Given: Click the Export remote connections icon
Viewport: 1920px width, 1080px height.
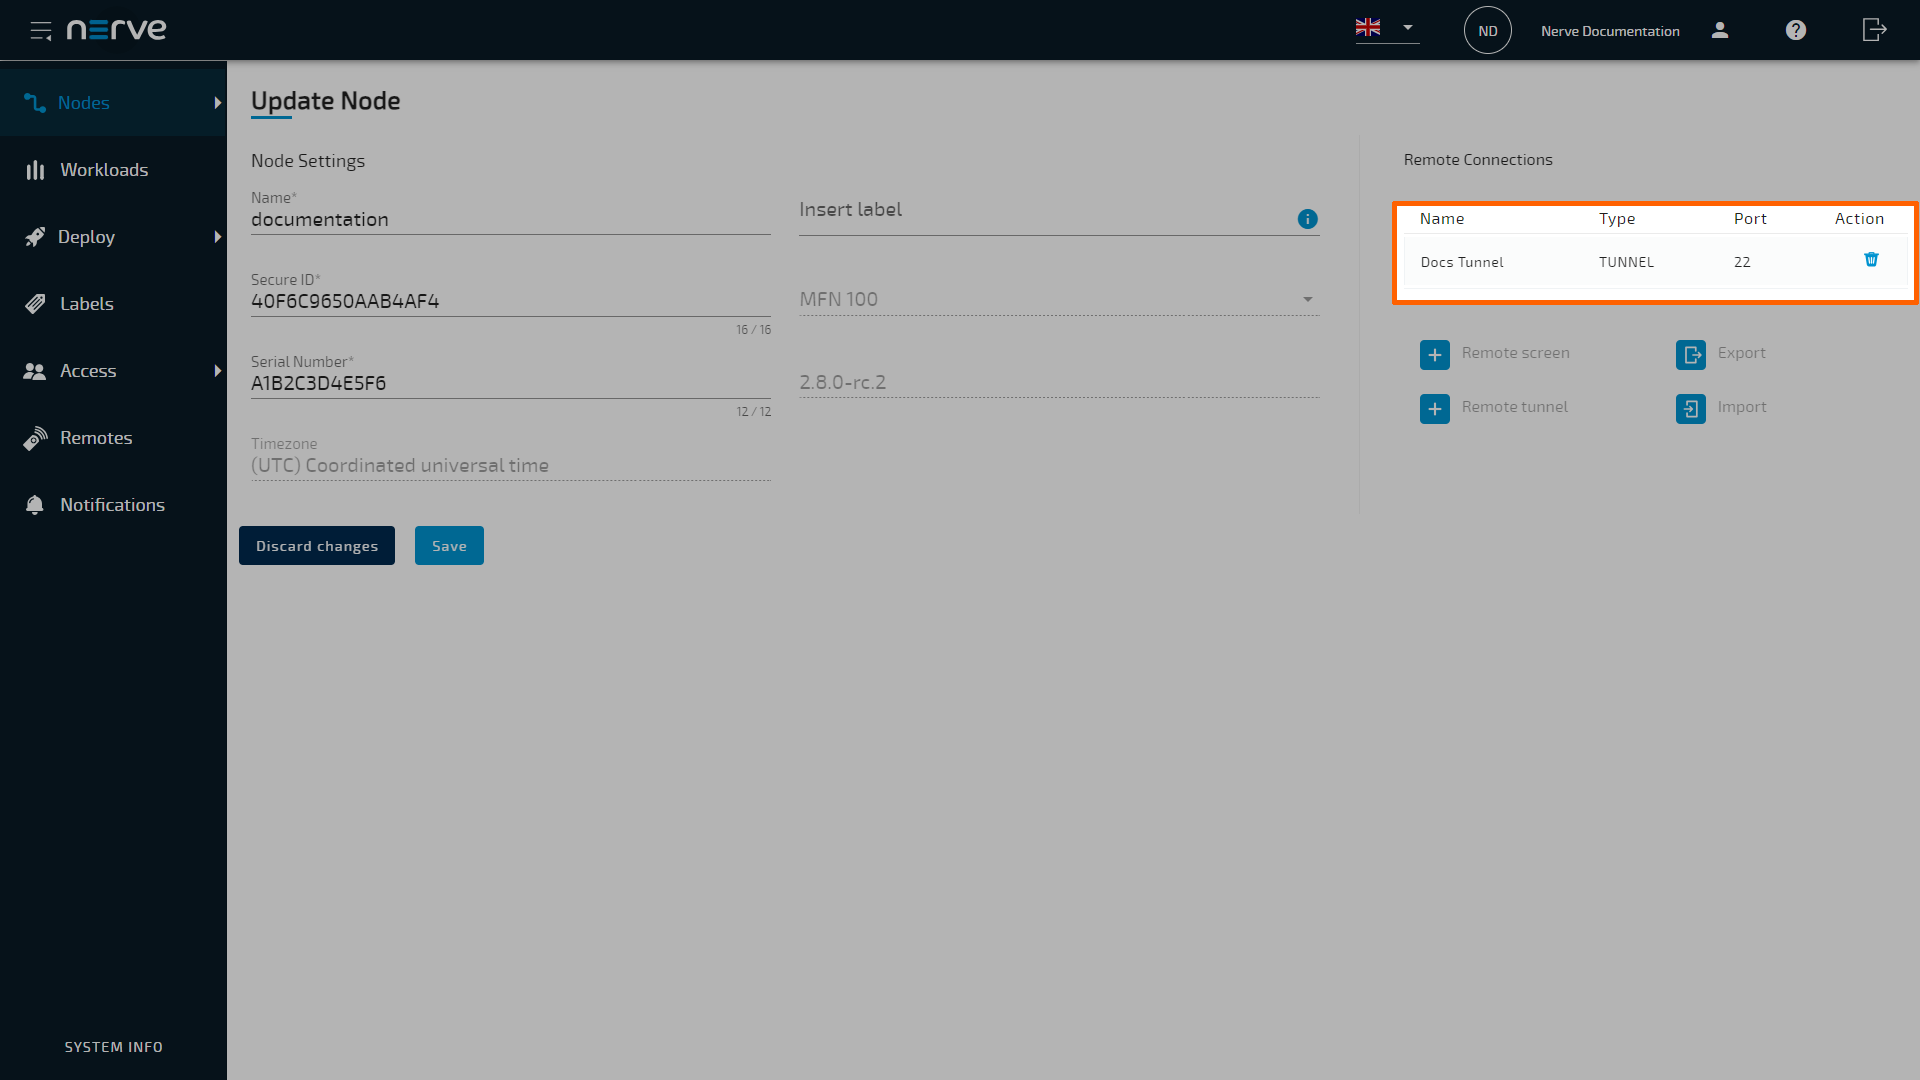Looking at the screenshot, I should pos(1691,355).
